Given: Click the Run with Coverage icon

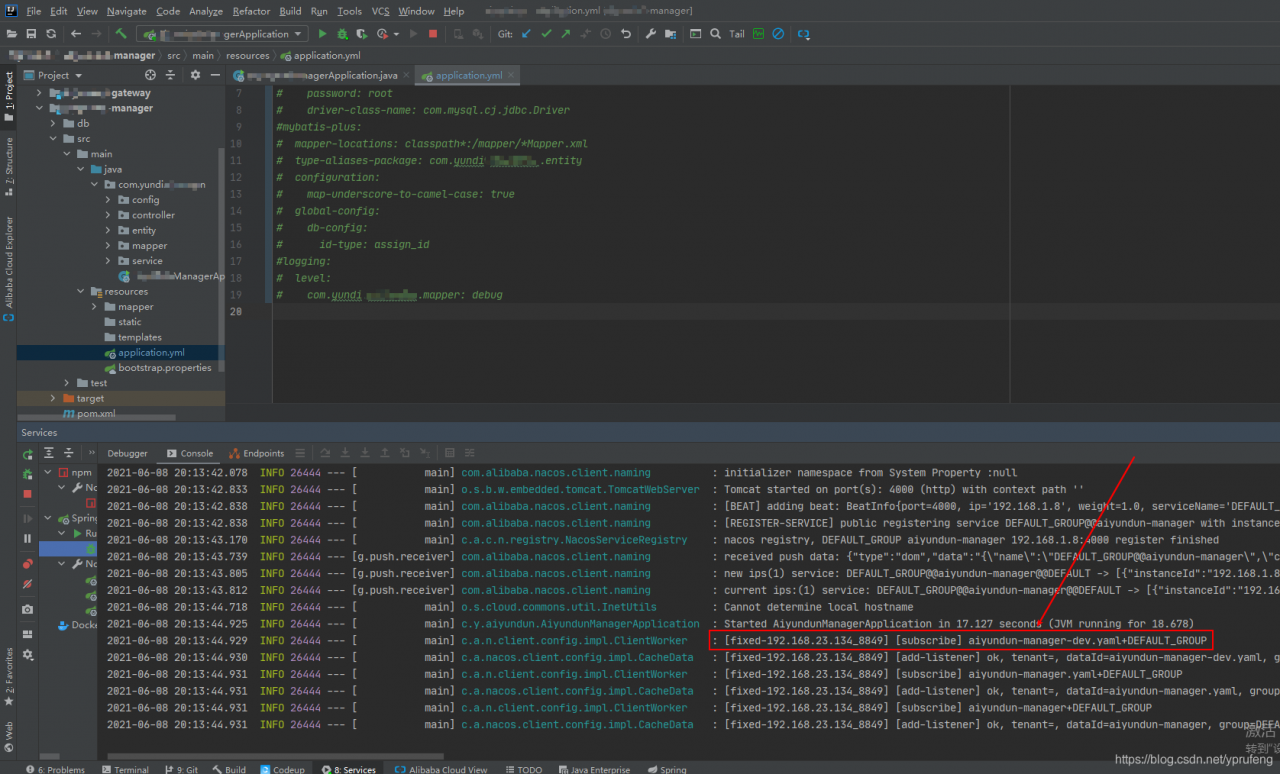Looking at the screenshot, I should coord(362,34).
